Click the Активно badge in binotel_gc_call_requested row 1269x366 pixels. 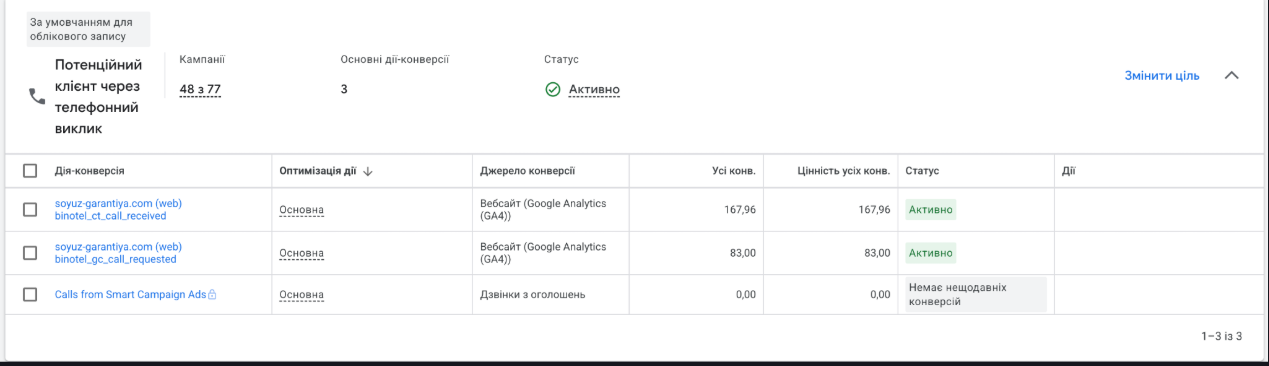(931, 253)
